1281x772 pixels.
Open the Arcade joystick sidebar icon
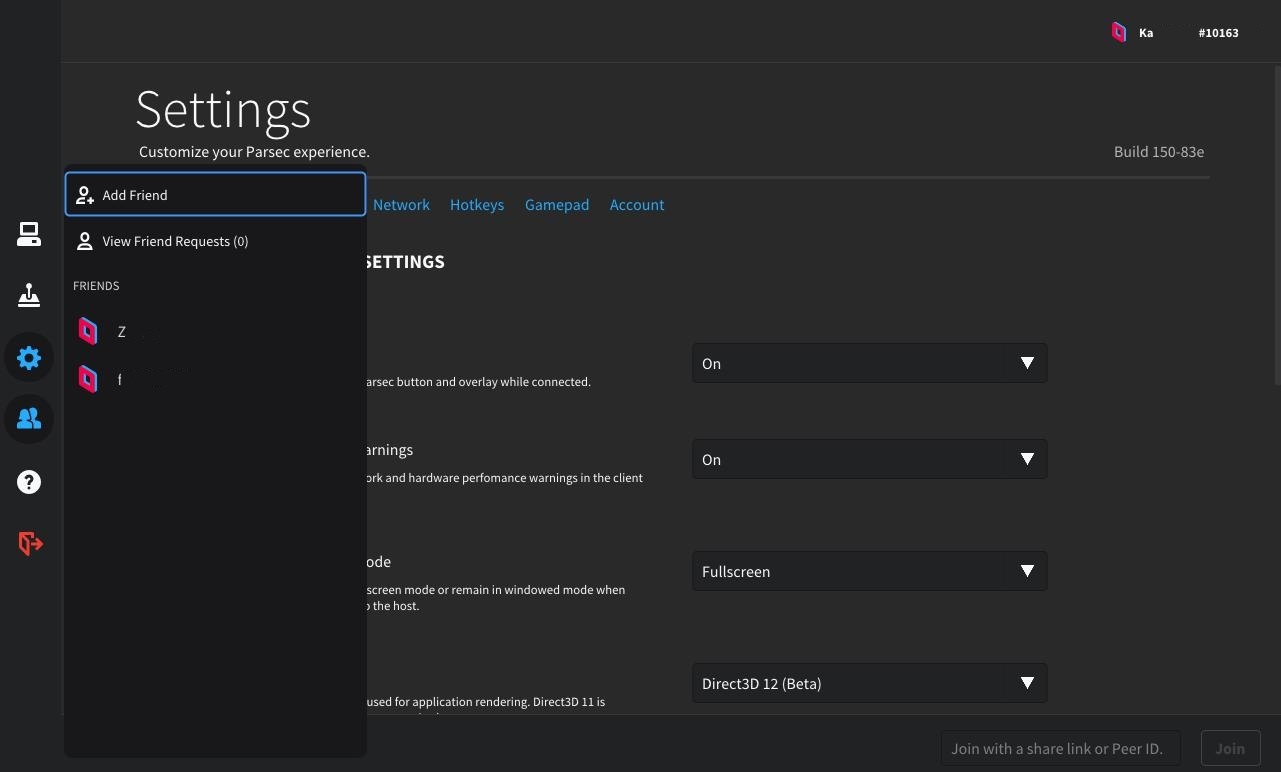[x=29, y=296]
